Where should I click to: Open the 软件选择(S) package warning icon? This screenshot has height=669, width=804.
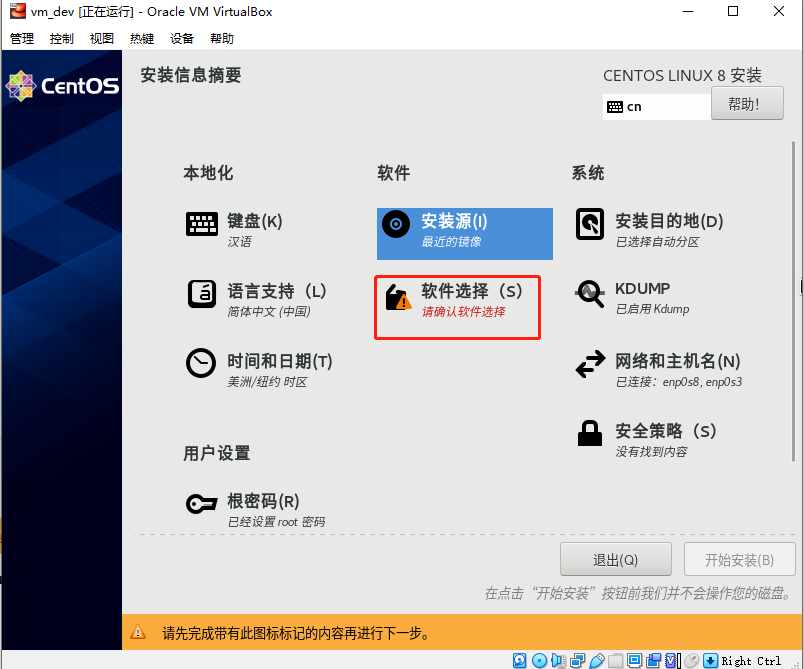[398, 297]
